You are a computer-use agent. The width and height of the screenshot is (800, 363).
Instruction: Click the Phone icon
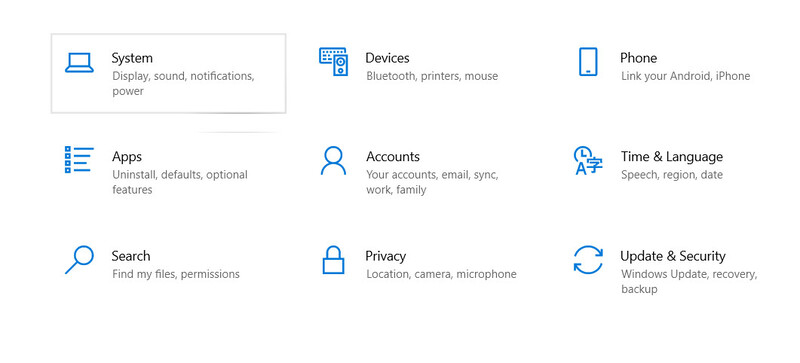[x=588, y=62]
